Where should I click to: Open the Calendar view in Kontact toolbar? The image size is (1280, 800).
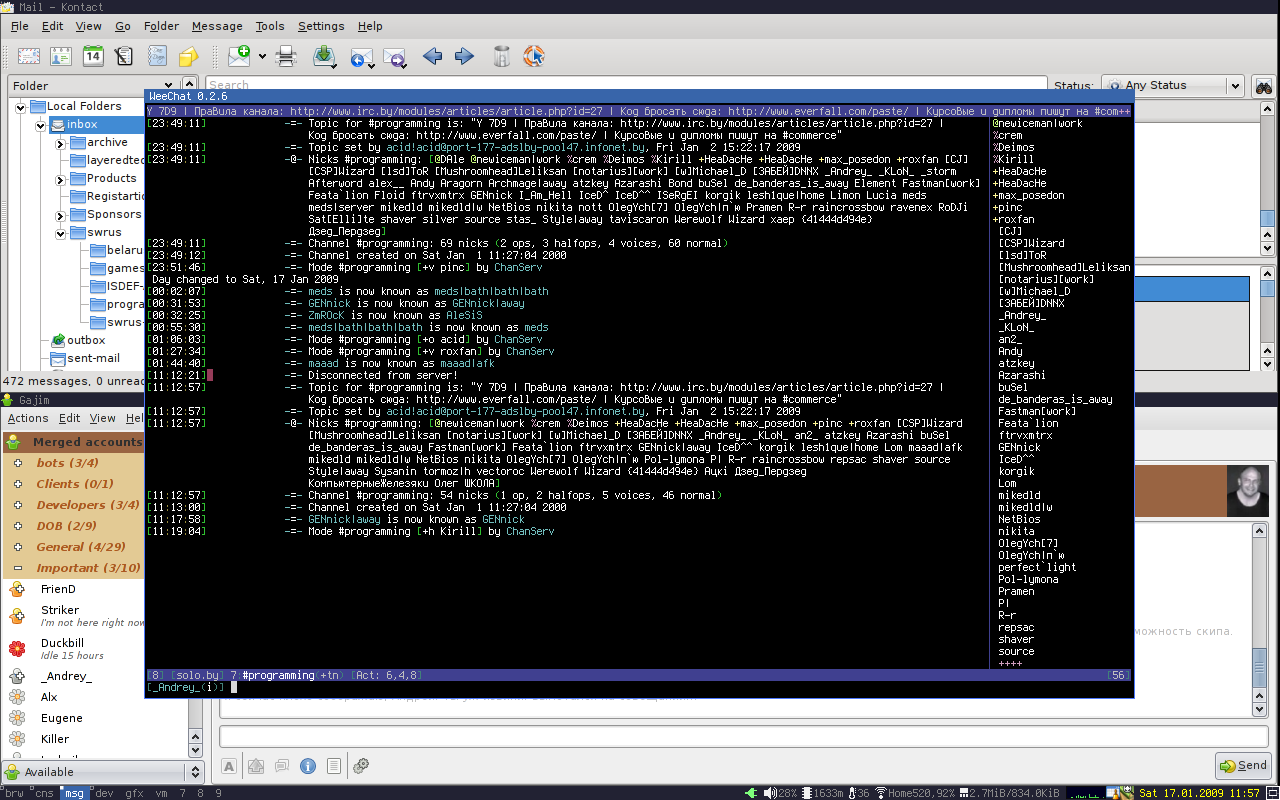[93, 56]
